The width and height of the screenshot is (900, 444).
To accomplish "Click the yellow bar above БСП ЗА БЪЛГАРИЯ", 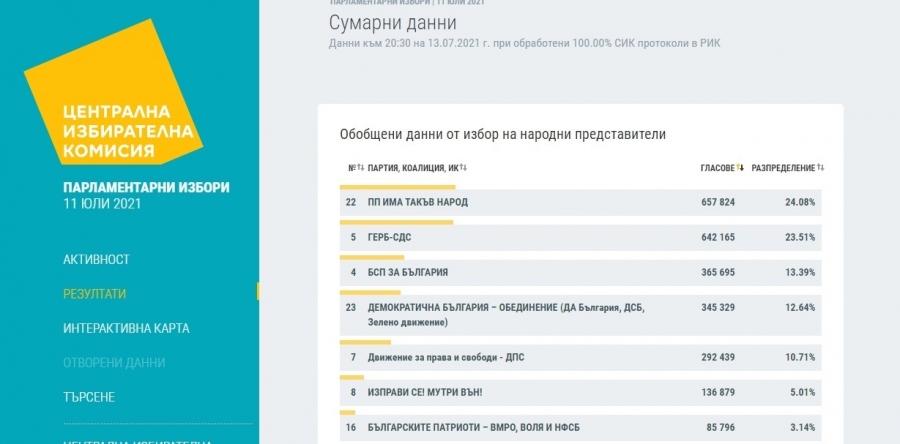I will pyautogui.click(x=372, y=257).
